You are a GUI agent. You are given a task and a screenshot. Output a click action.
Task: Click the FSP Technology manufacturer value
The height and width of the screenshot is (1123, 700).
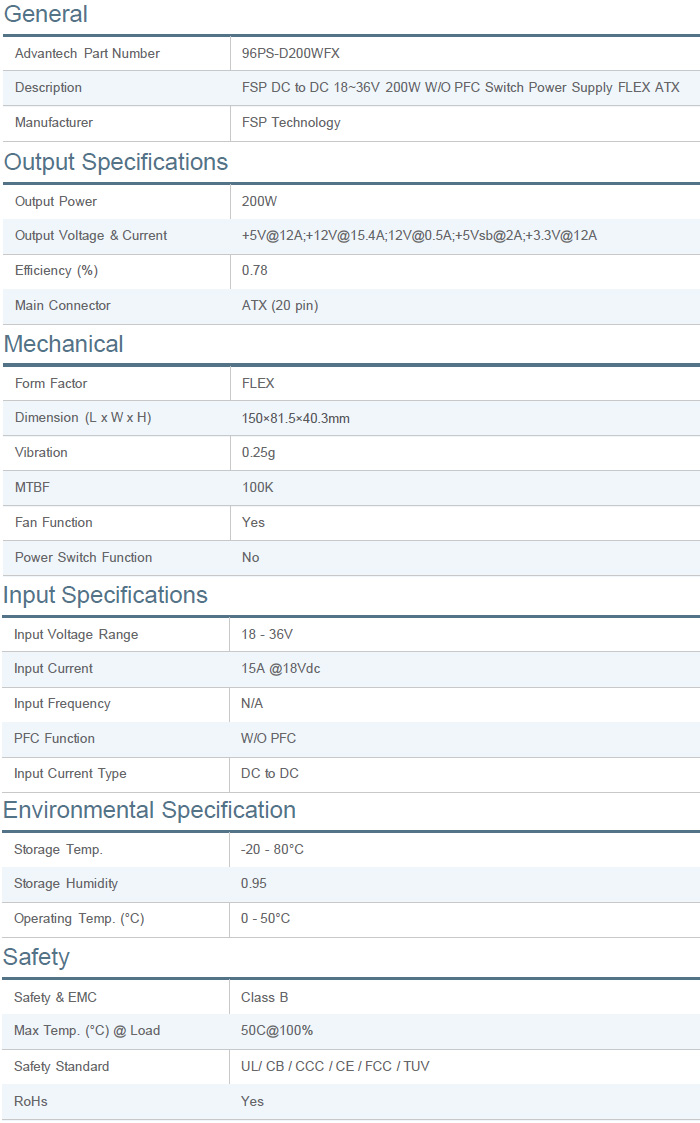click(291, 123)
